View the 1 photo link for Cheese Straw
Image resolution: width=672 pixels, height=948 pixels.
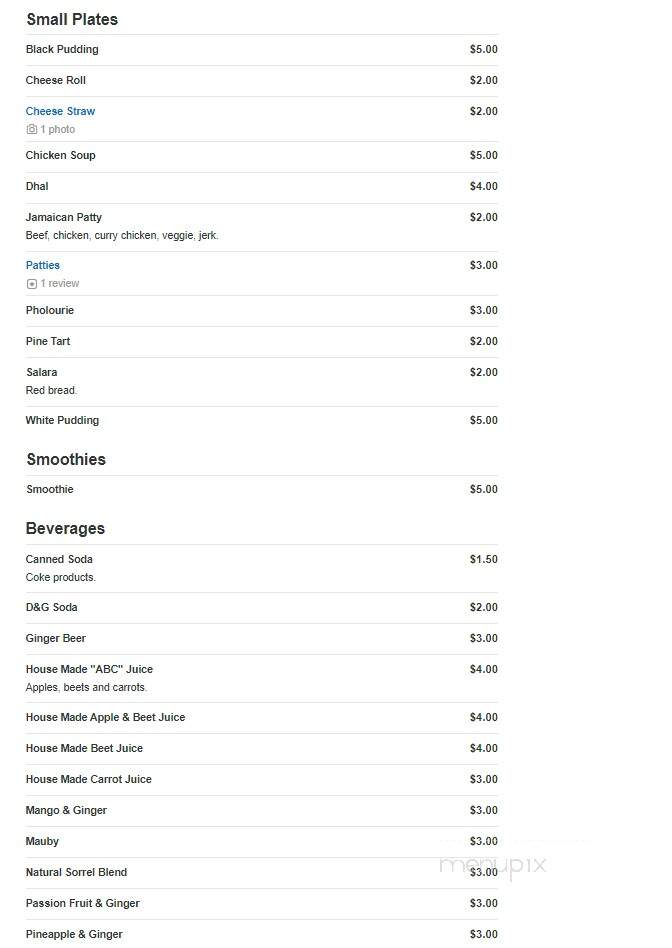point(57,129)
